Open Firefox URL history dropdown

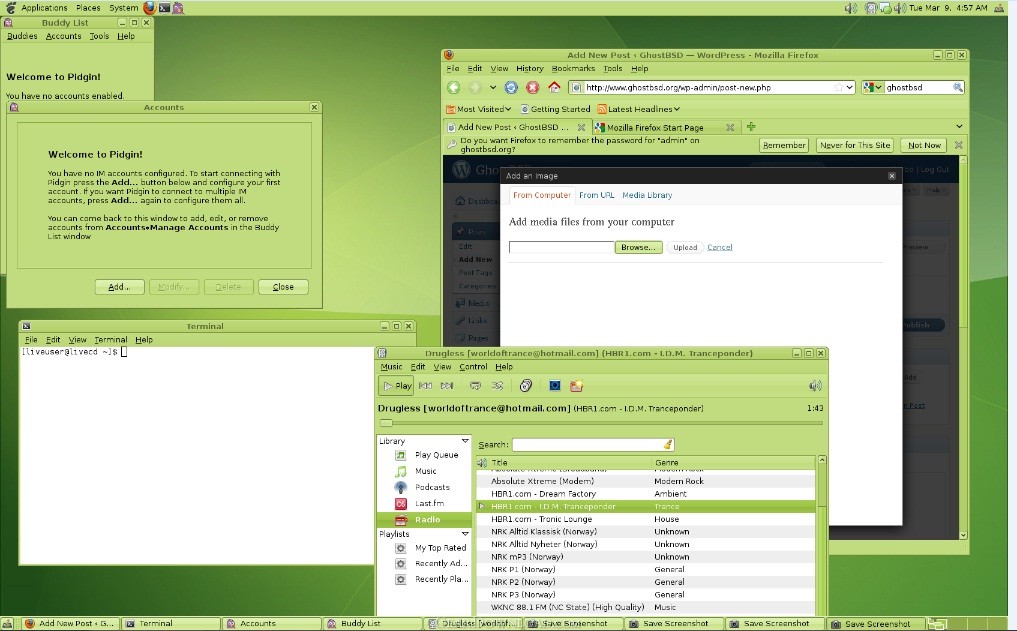pos(849,87)
